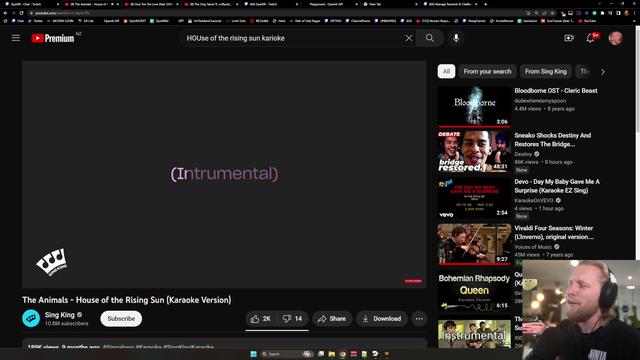Open Devo Day My Baby karaoke title
Viewport: 640px width, 360px height.
point(557,186)
